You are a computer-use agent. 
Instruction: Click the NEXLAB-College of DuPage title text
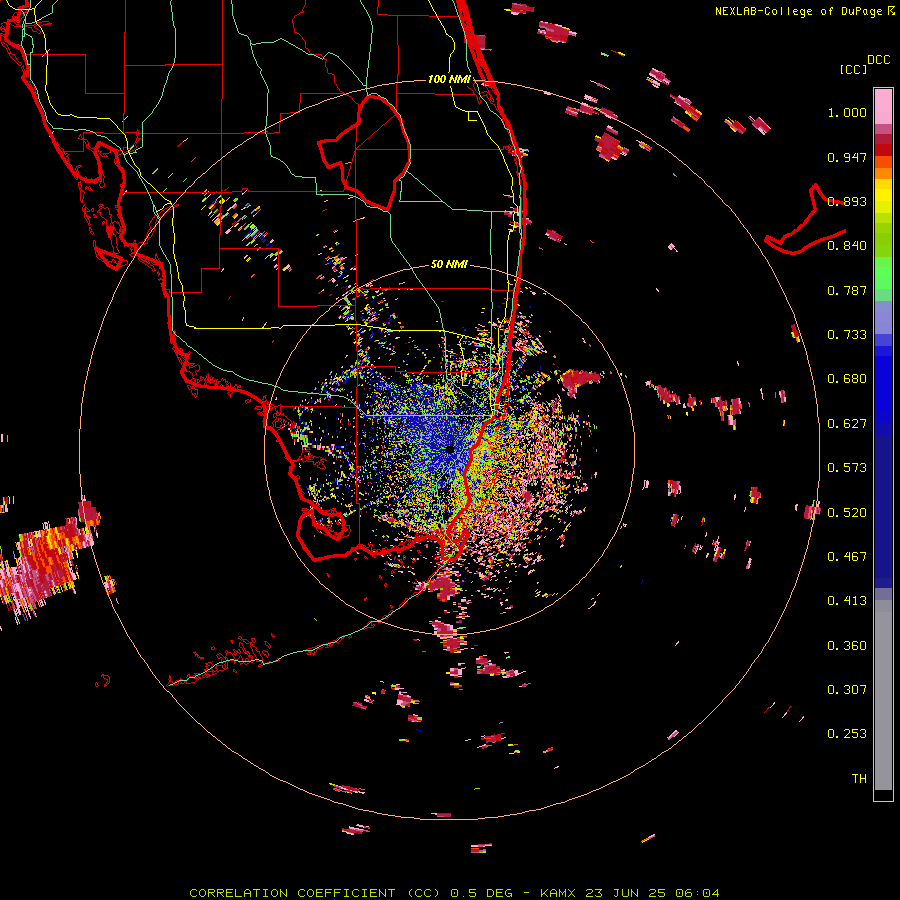800,11
